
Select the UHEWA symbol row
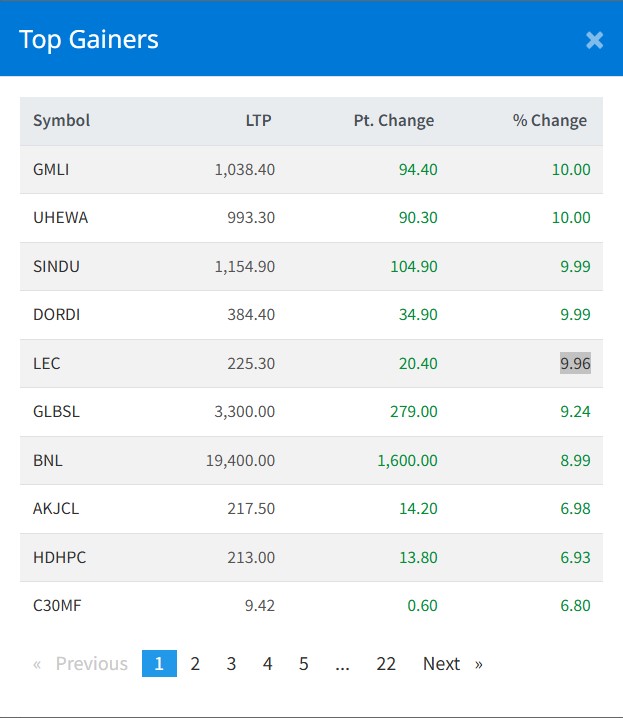60,218
